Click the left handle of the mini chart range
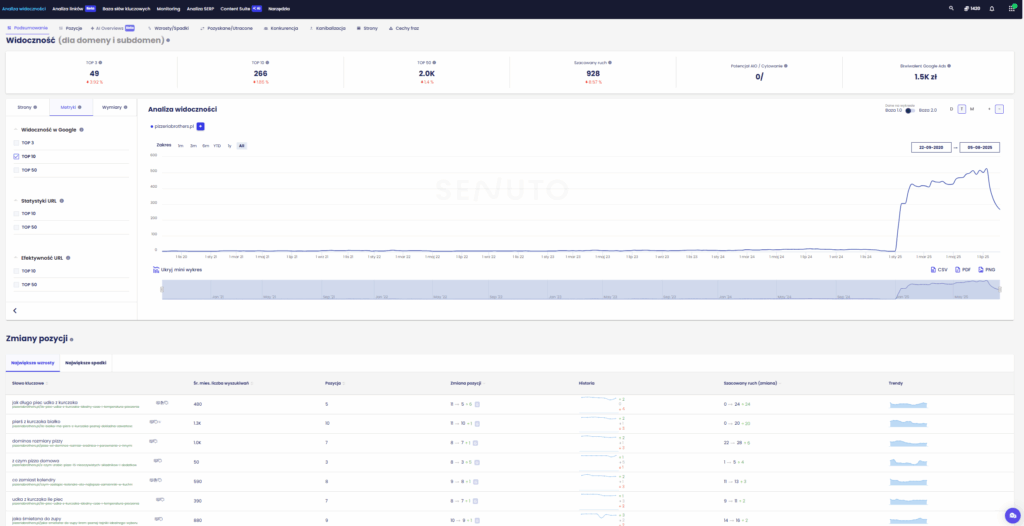This screenshot has height=526, width=1024. coord(162,289)
